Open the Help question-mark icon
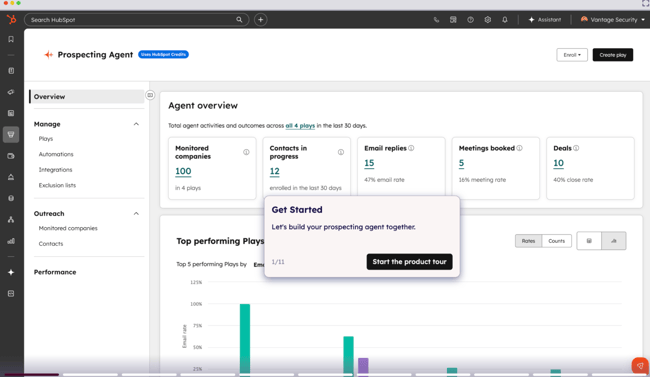650x377 pixels. 470,19
